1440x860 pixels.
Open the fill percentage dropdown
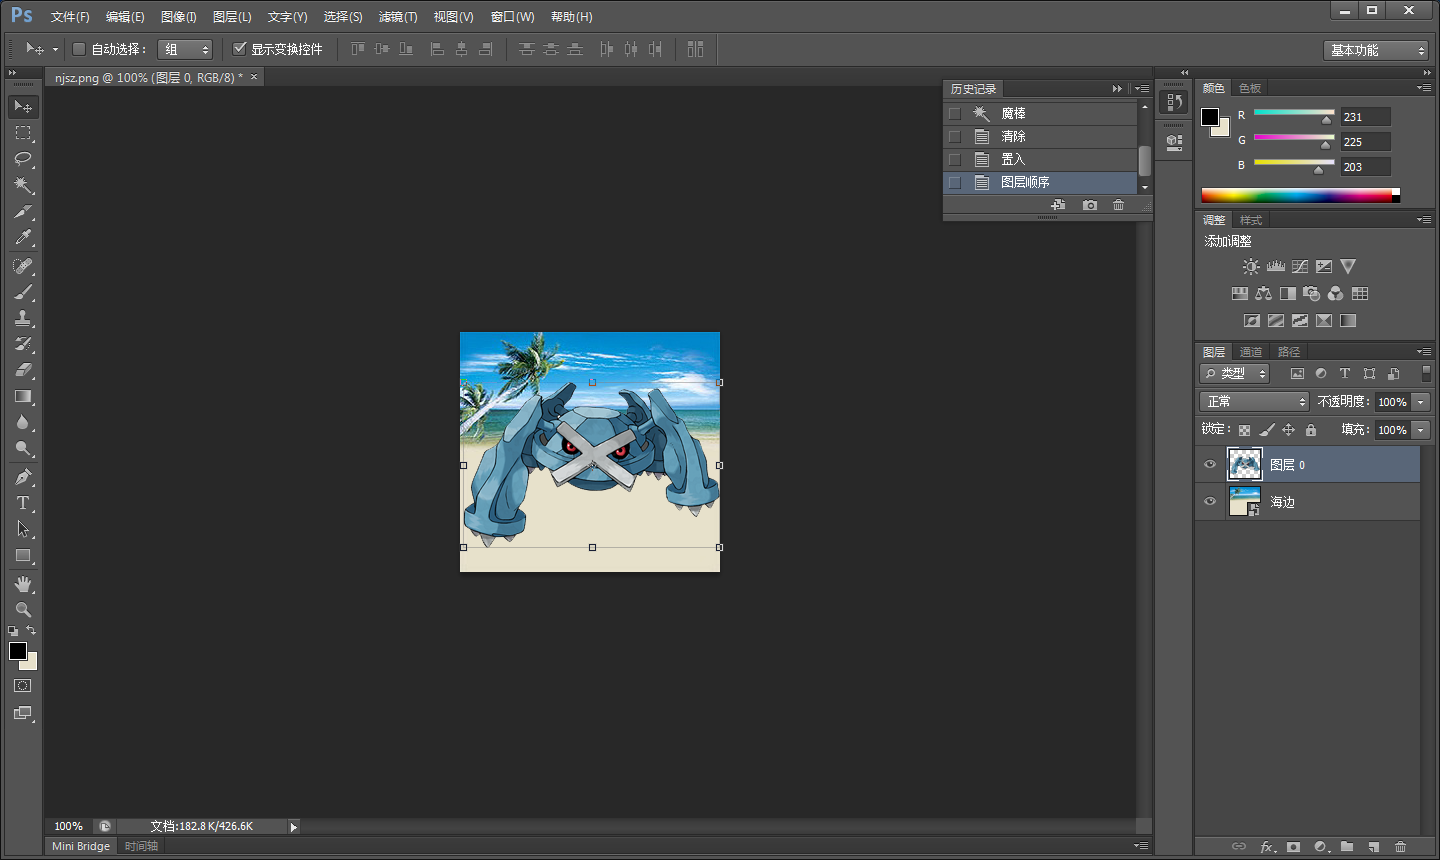[1420, 430]
